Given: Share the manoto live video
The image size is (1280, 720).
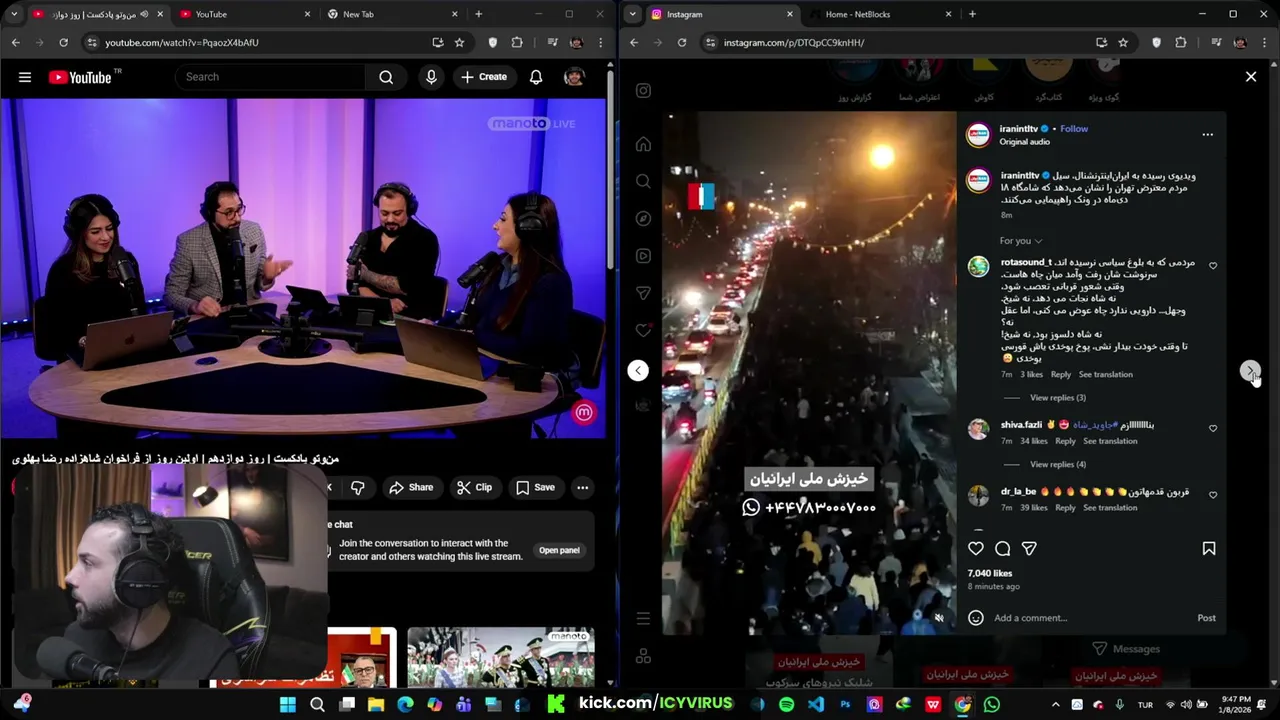Looking at the screenshot, I should [x=411, y=488].
